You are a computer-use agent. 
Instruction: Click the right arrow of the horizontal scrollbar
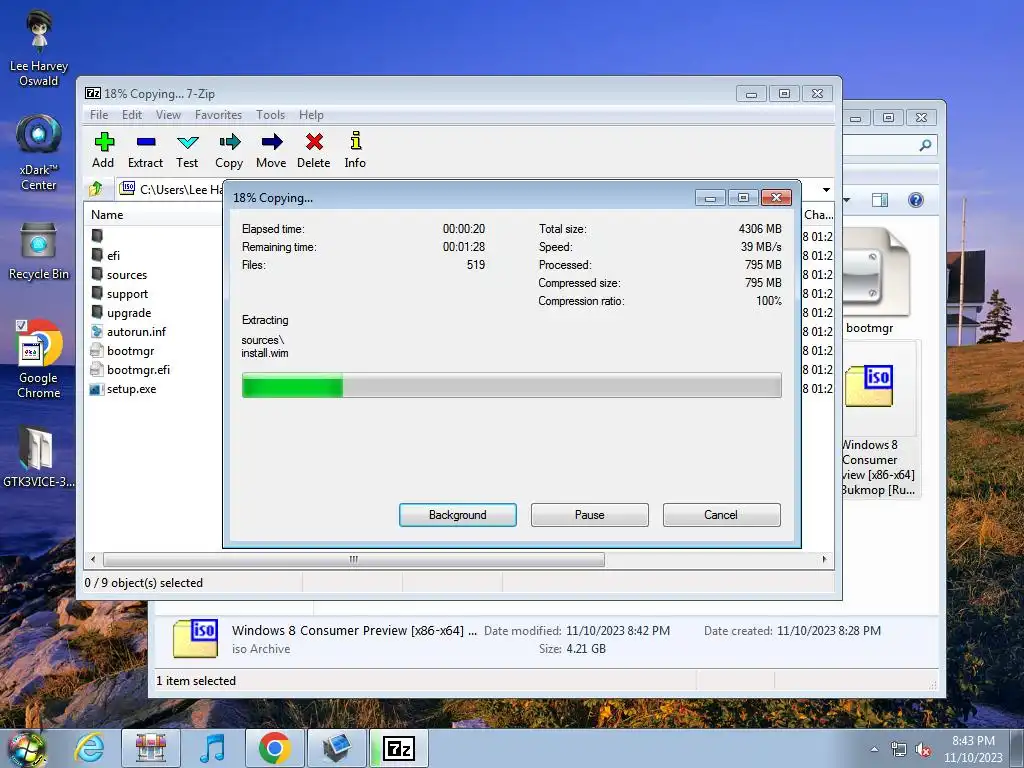coord(824,560)
